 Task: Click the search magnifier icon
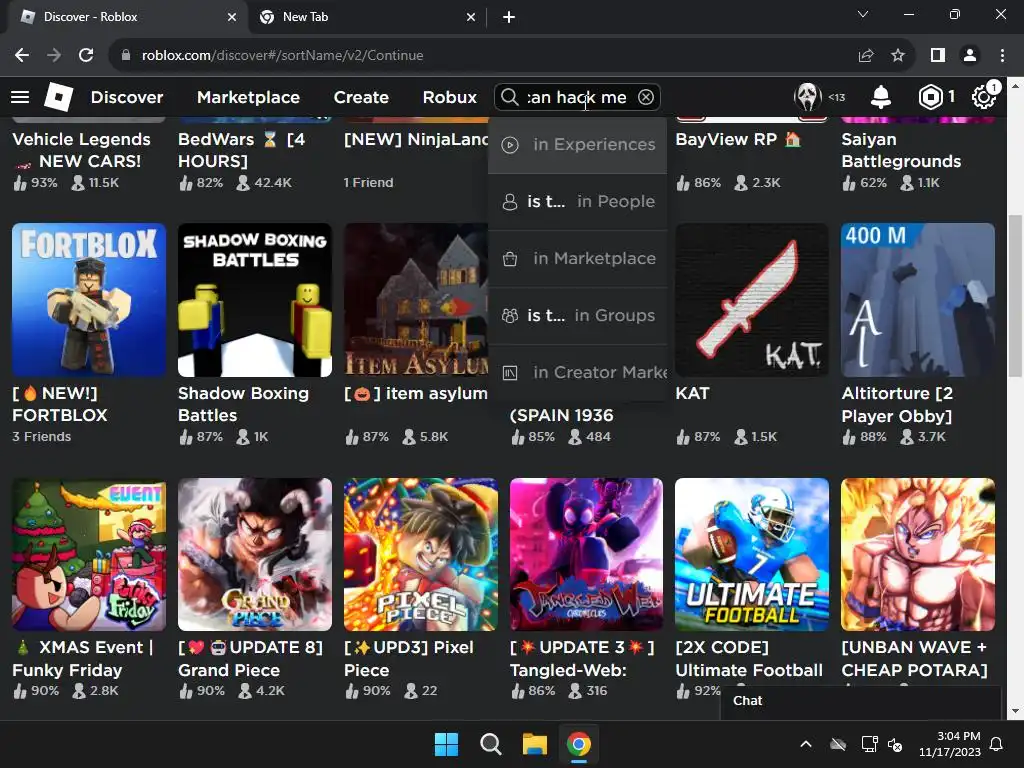[509, 97]
